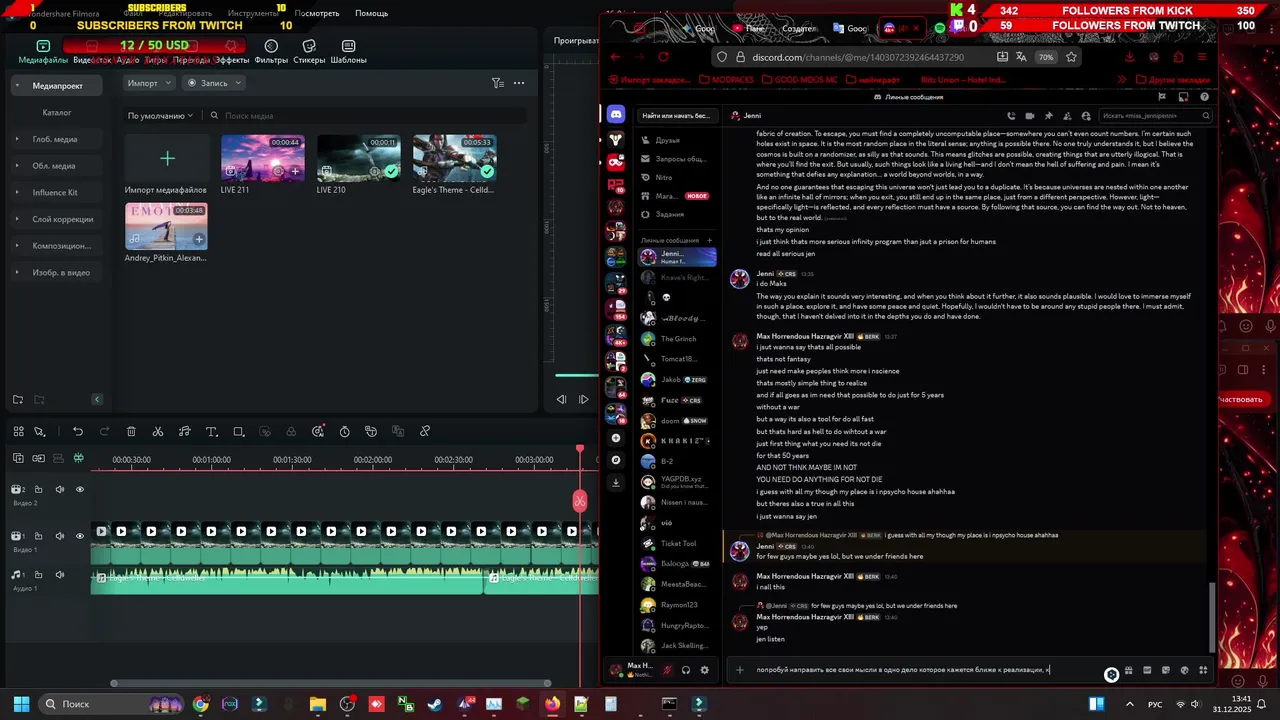
Task: Select the pointer selection tool in timeline toolbar
Action: click(x=40, y=431)
